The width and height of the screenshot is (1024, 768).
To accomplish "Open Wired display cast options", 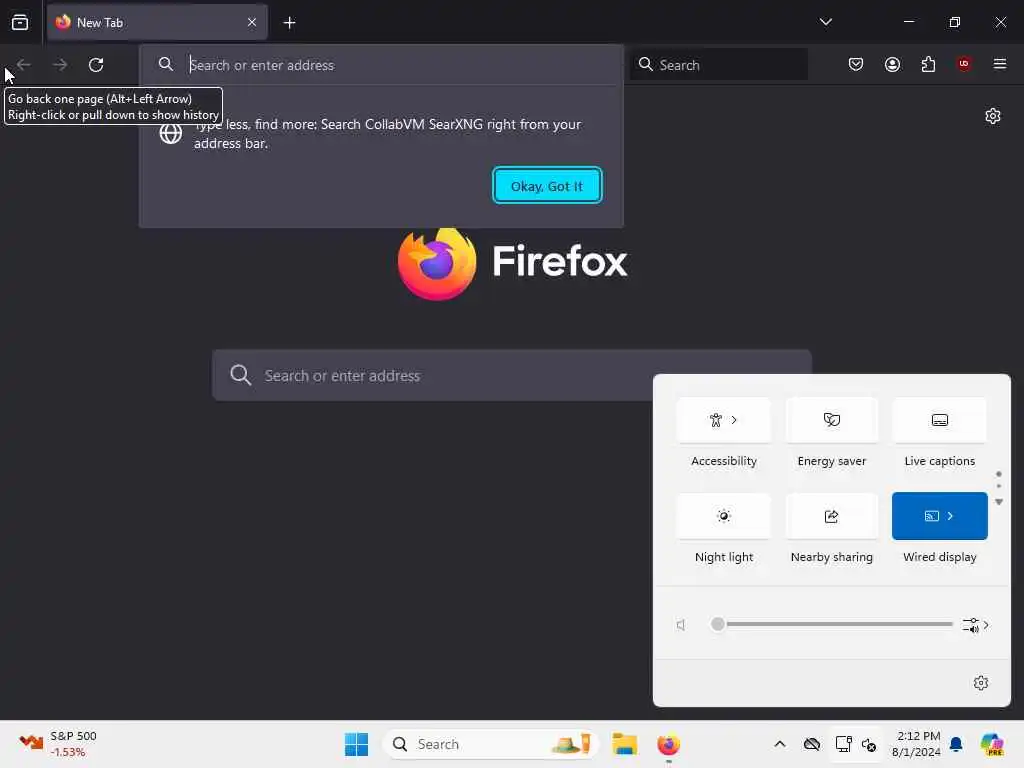I will tap(940, 516).
